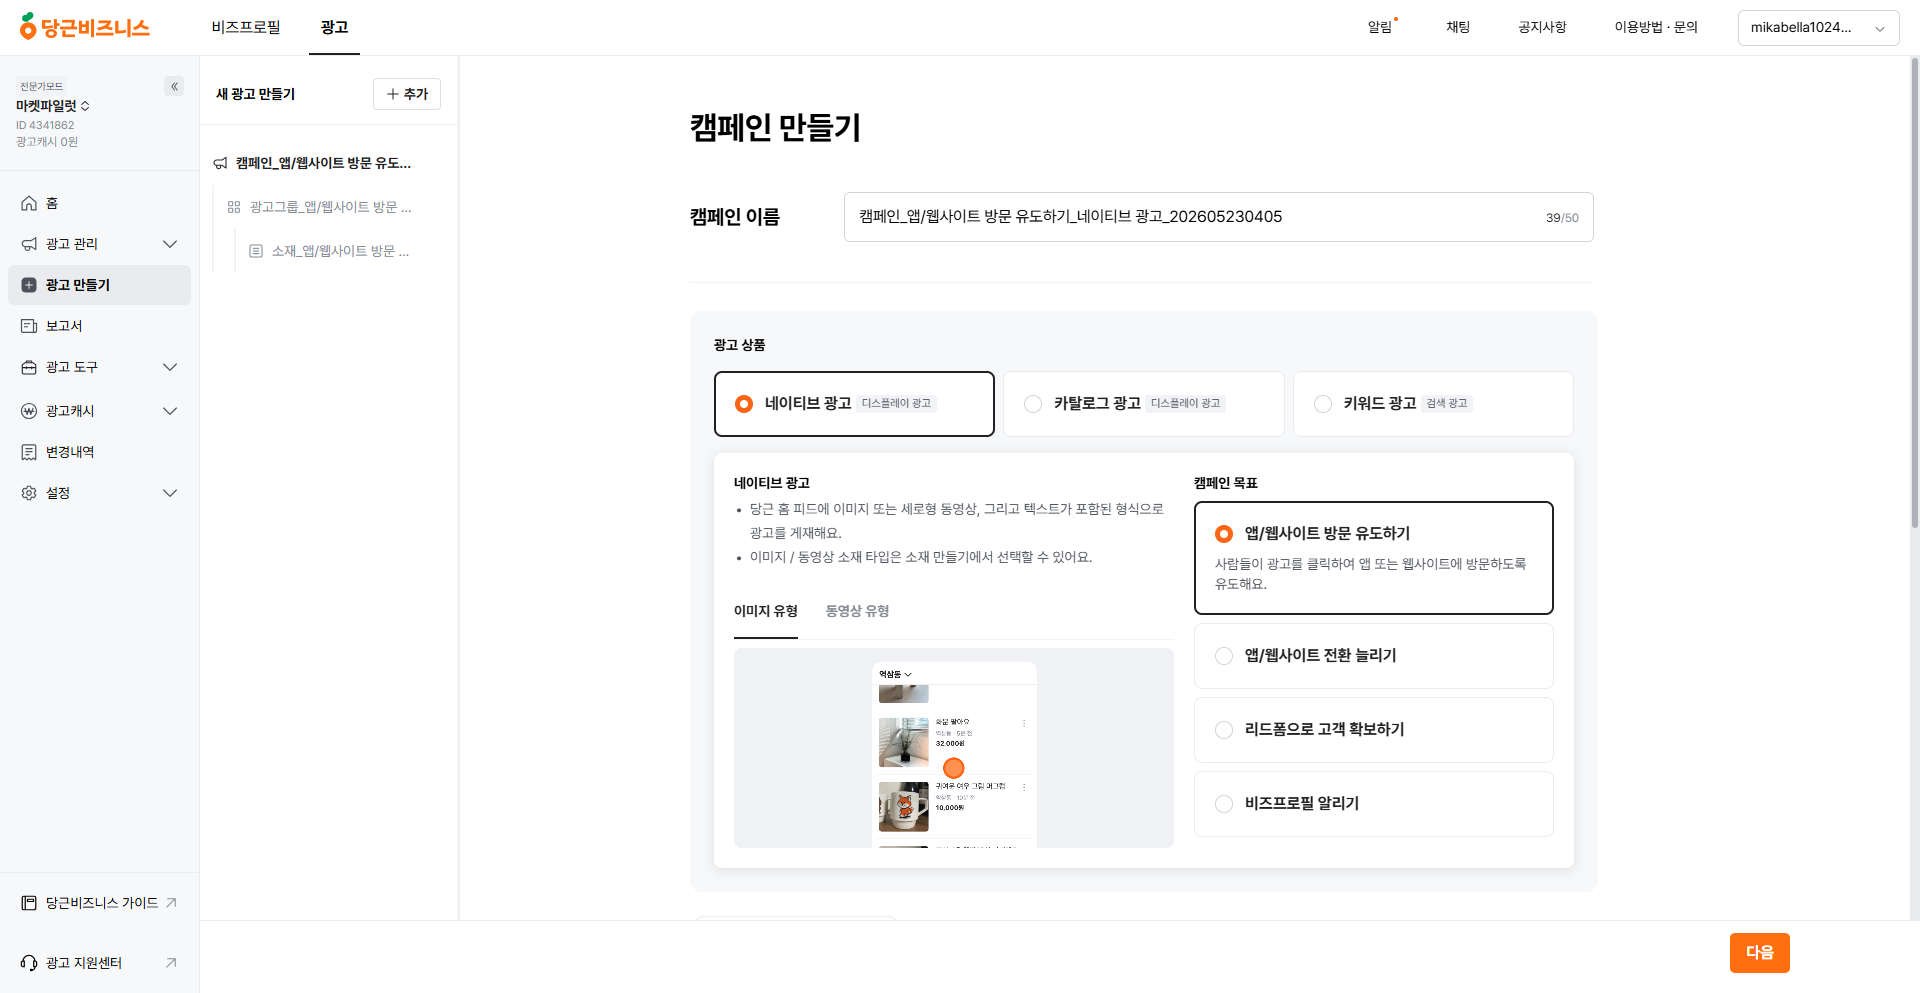
Task: Click the 보고서 report icon
Action: (x=29, y=326)
